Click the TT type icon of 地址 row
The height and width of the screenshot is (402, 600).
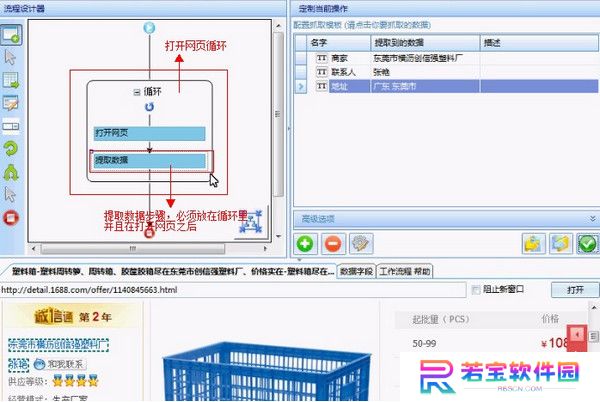click(x=322, y=86)
